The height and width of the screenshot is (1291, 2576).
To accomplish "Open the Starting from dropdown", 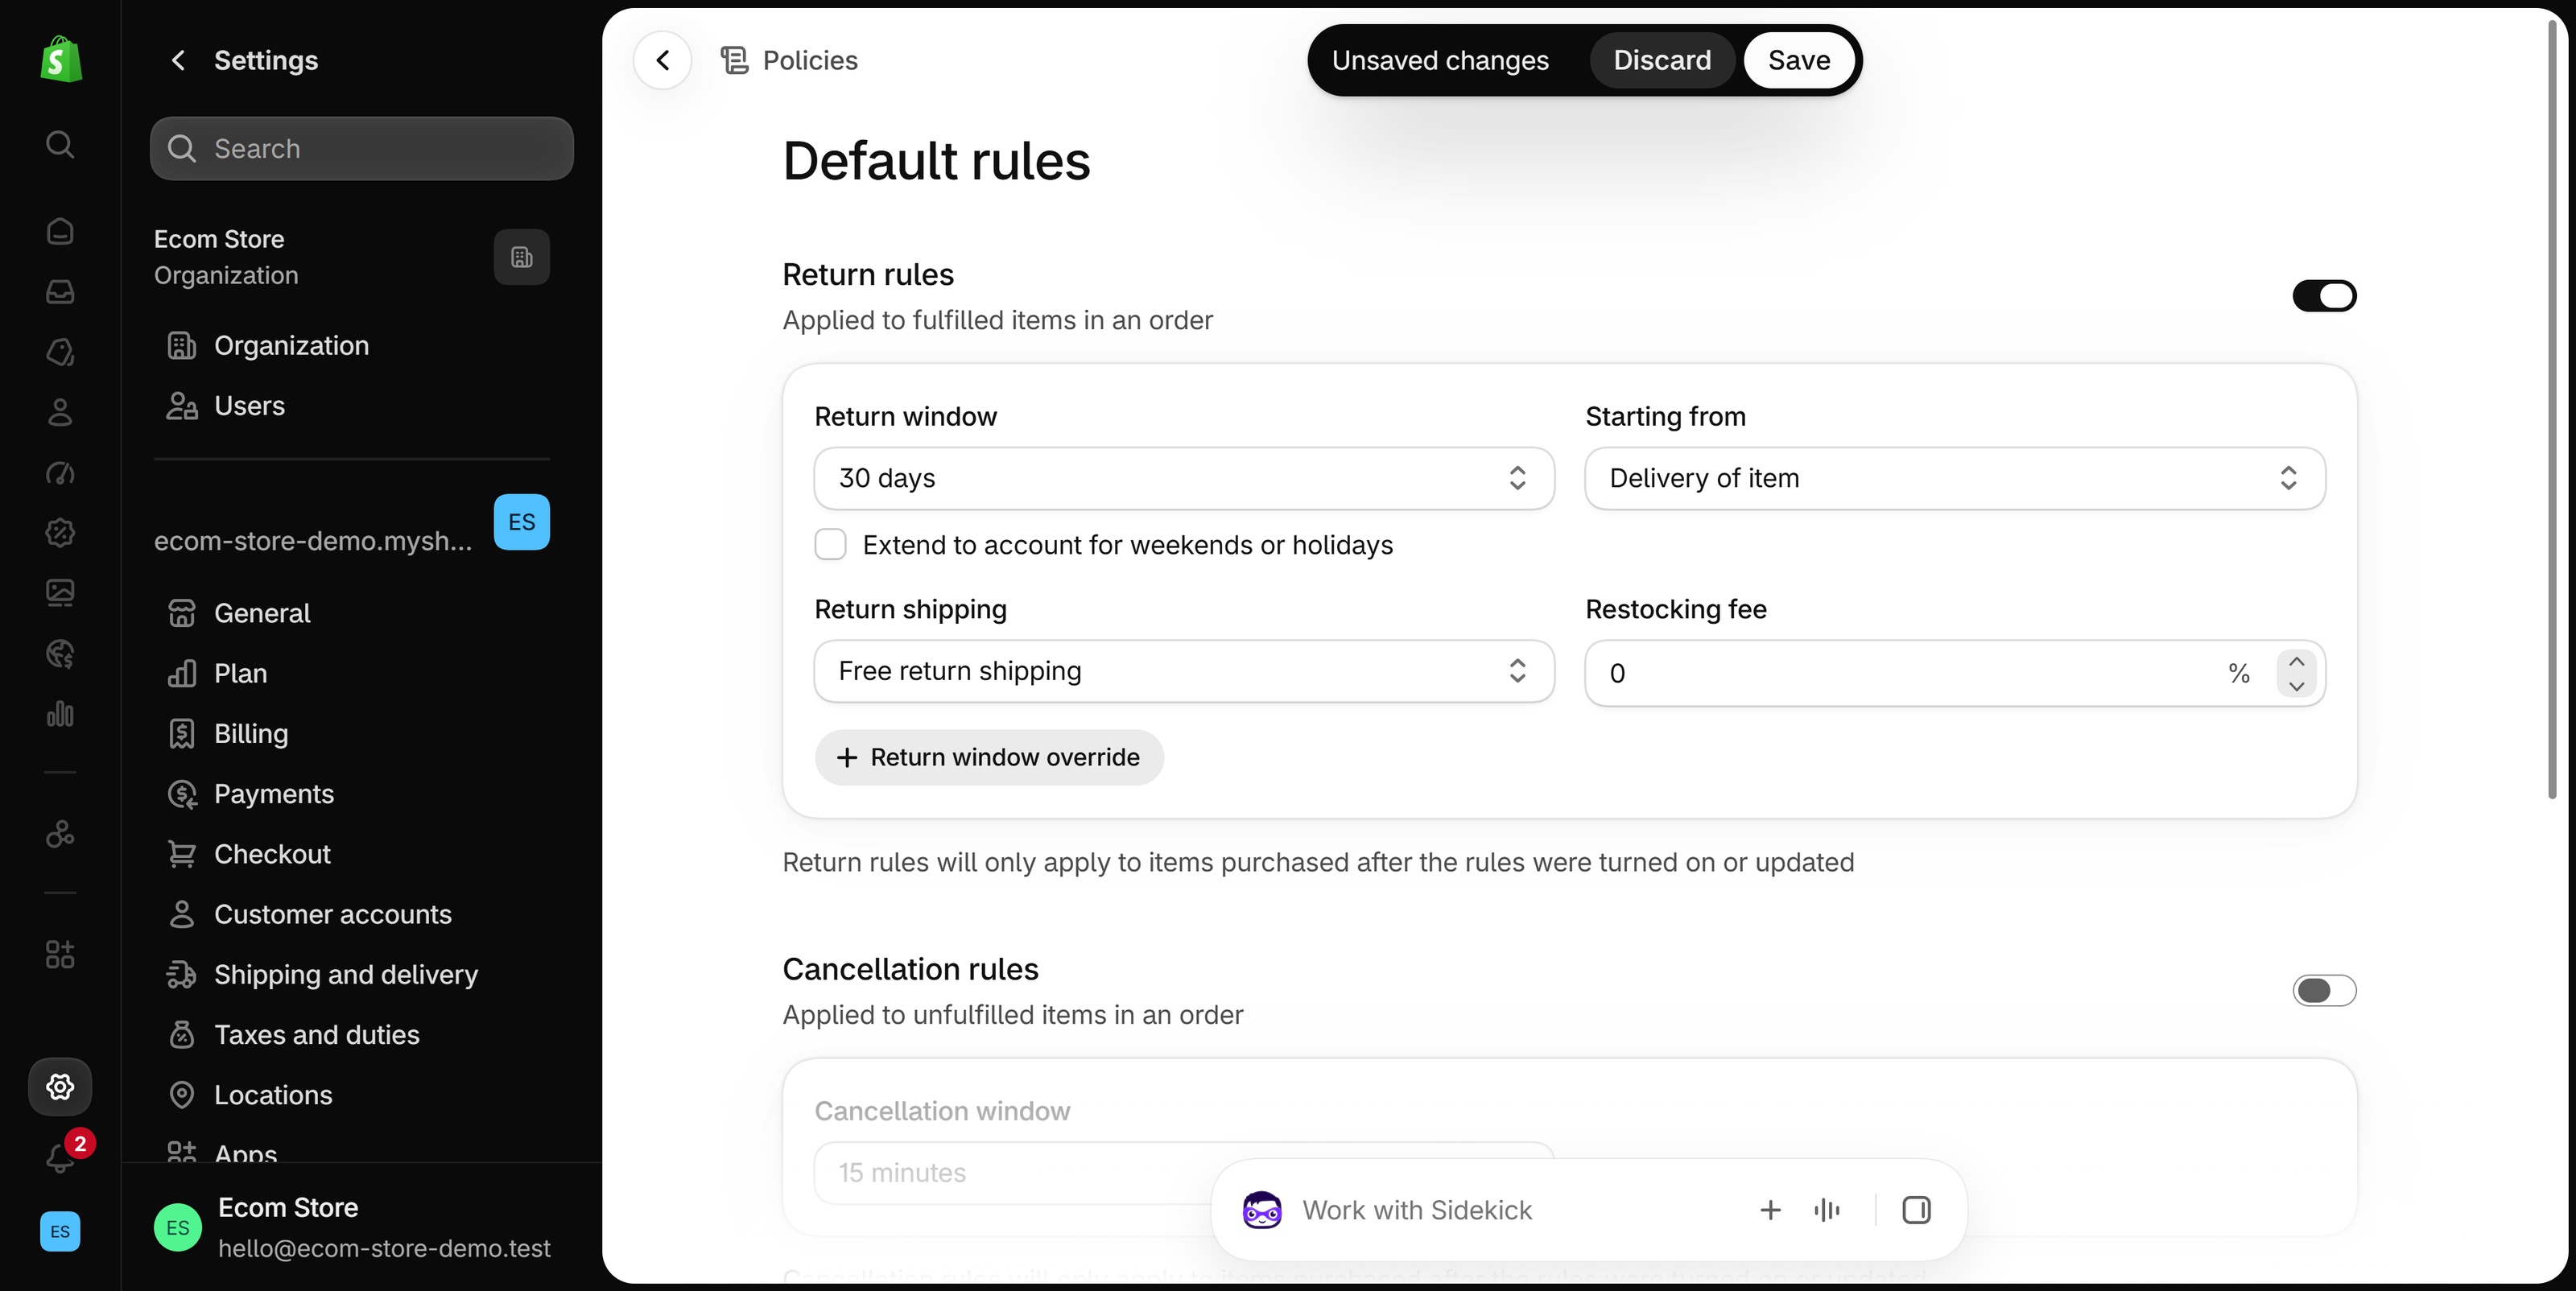I will point(1955,478).
